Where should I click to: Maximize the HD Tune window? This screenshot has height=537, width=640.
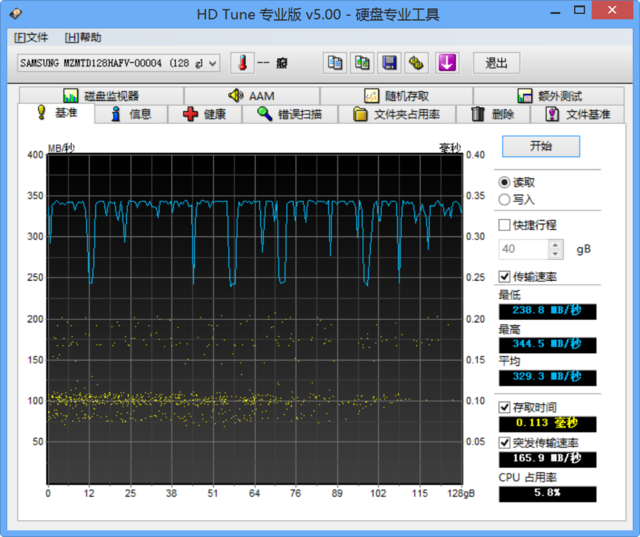(579, 11)
